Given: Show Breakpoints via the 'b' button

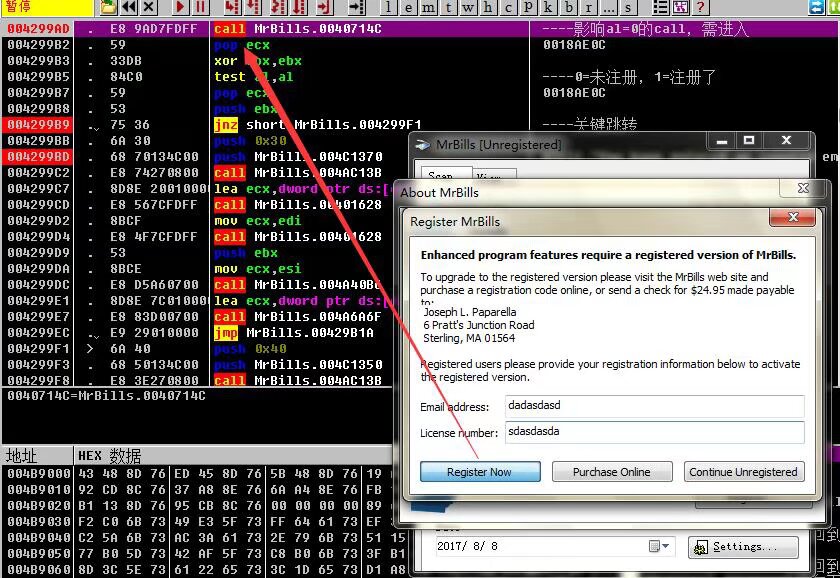Looking at the screenshot, I should pyautogui.click(x=568, y=7).
